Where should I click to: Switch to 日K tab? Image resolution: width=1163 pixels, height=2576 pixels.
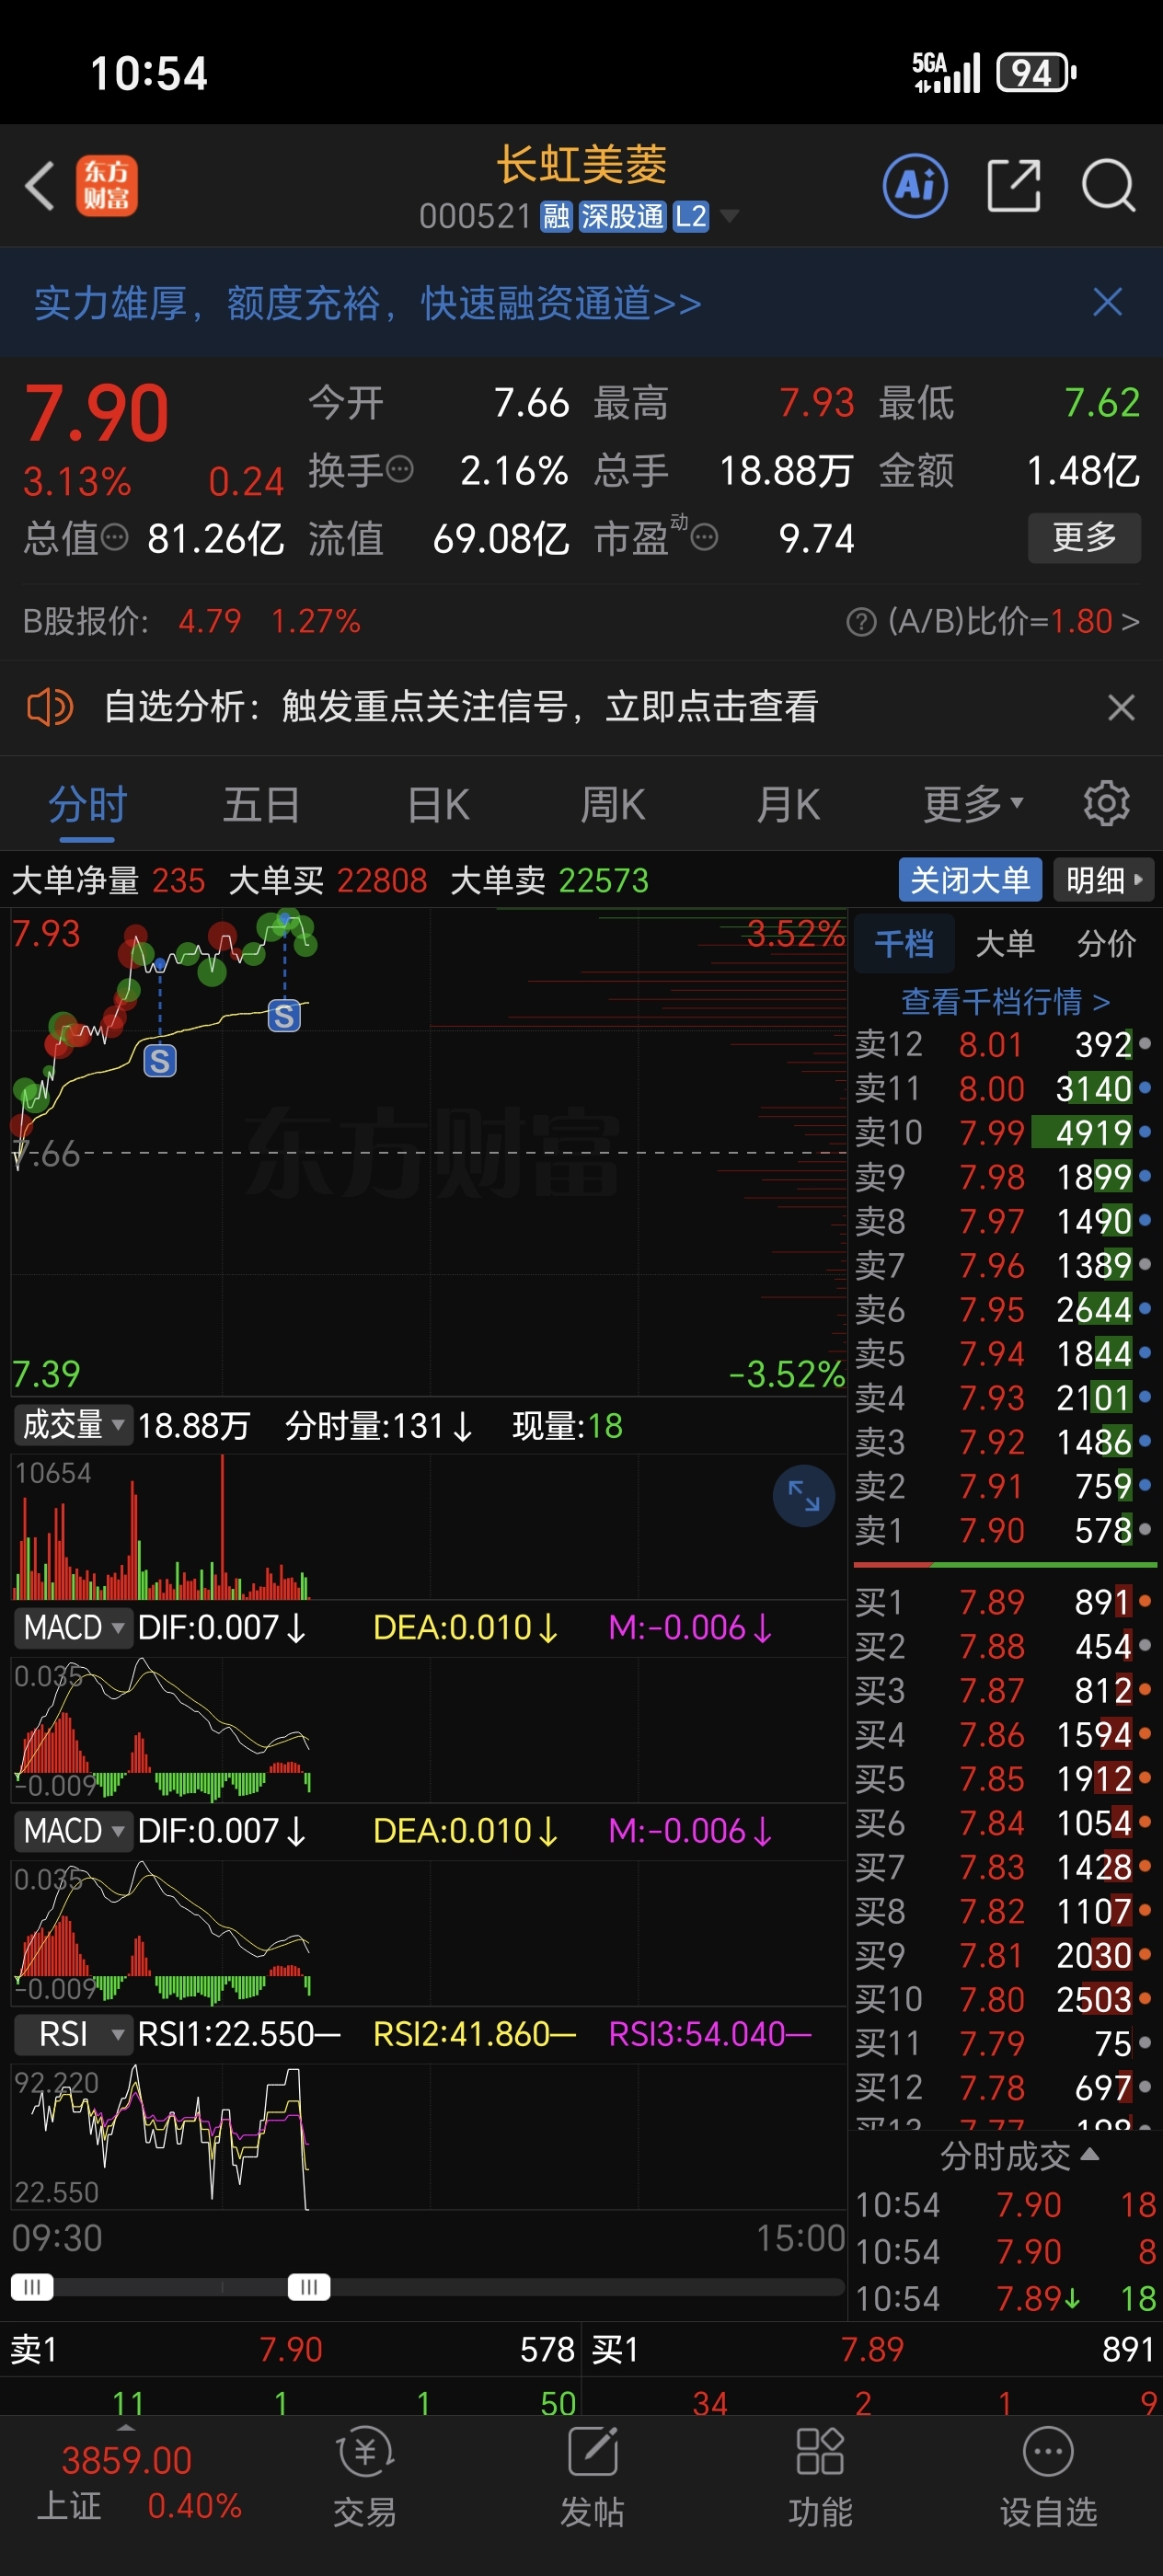438,805
